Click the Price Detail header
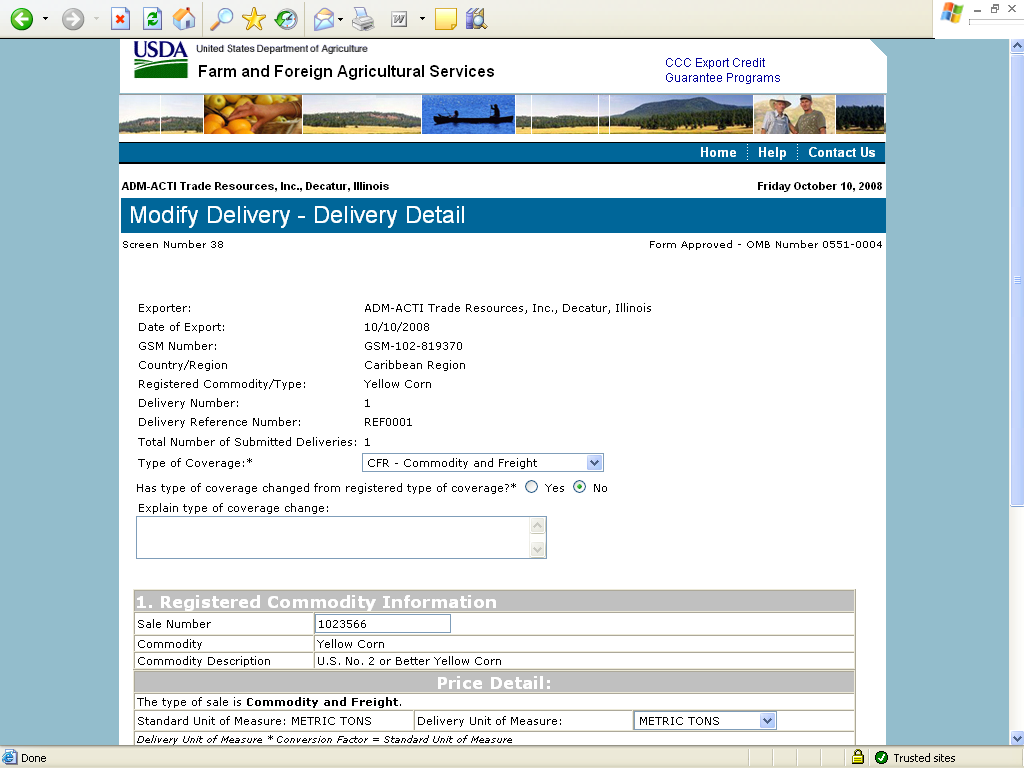 point(494,683)
